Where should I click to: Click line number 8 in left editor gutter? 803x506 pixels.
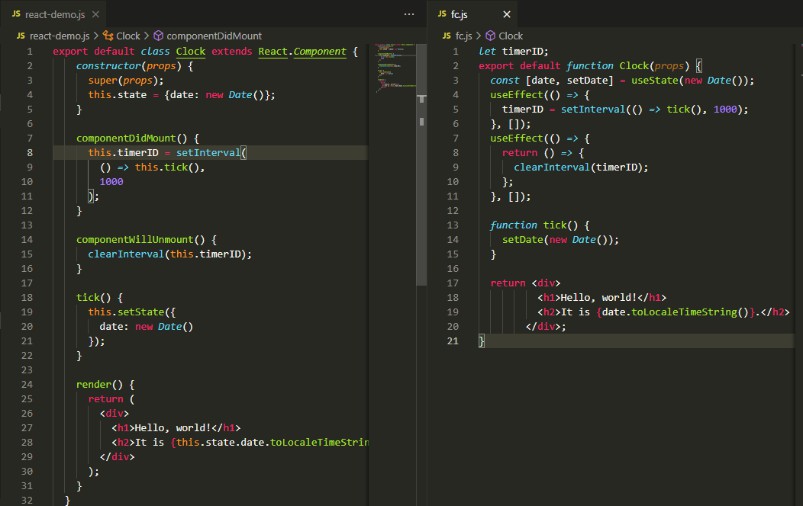tap(31, 153)
